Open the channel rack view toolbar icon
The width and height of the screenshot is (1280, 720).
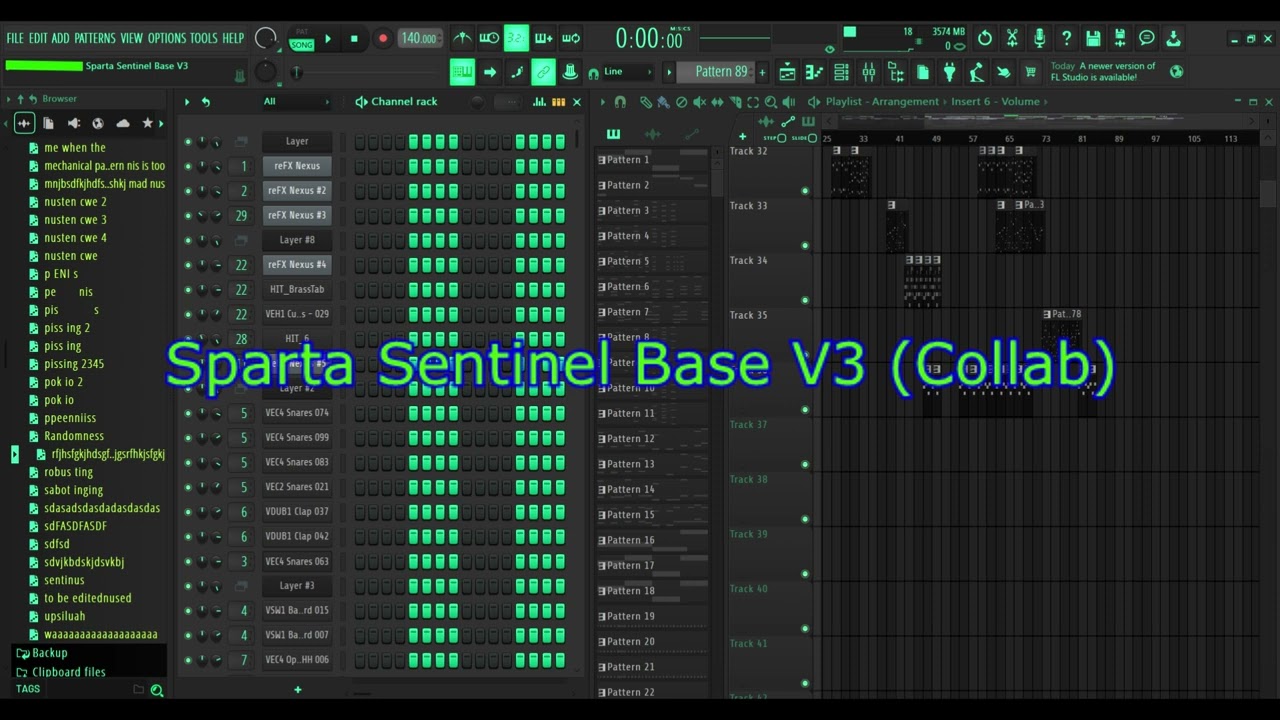[x=841, y=72]
